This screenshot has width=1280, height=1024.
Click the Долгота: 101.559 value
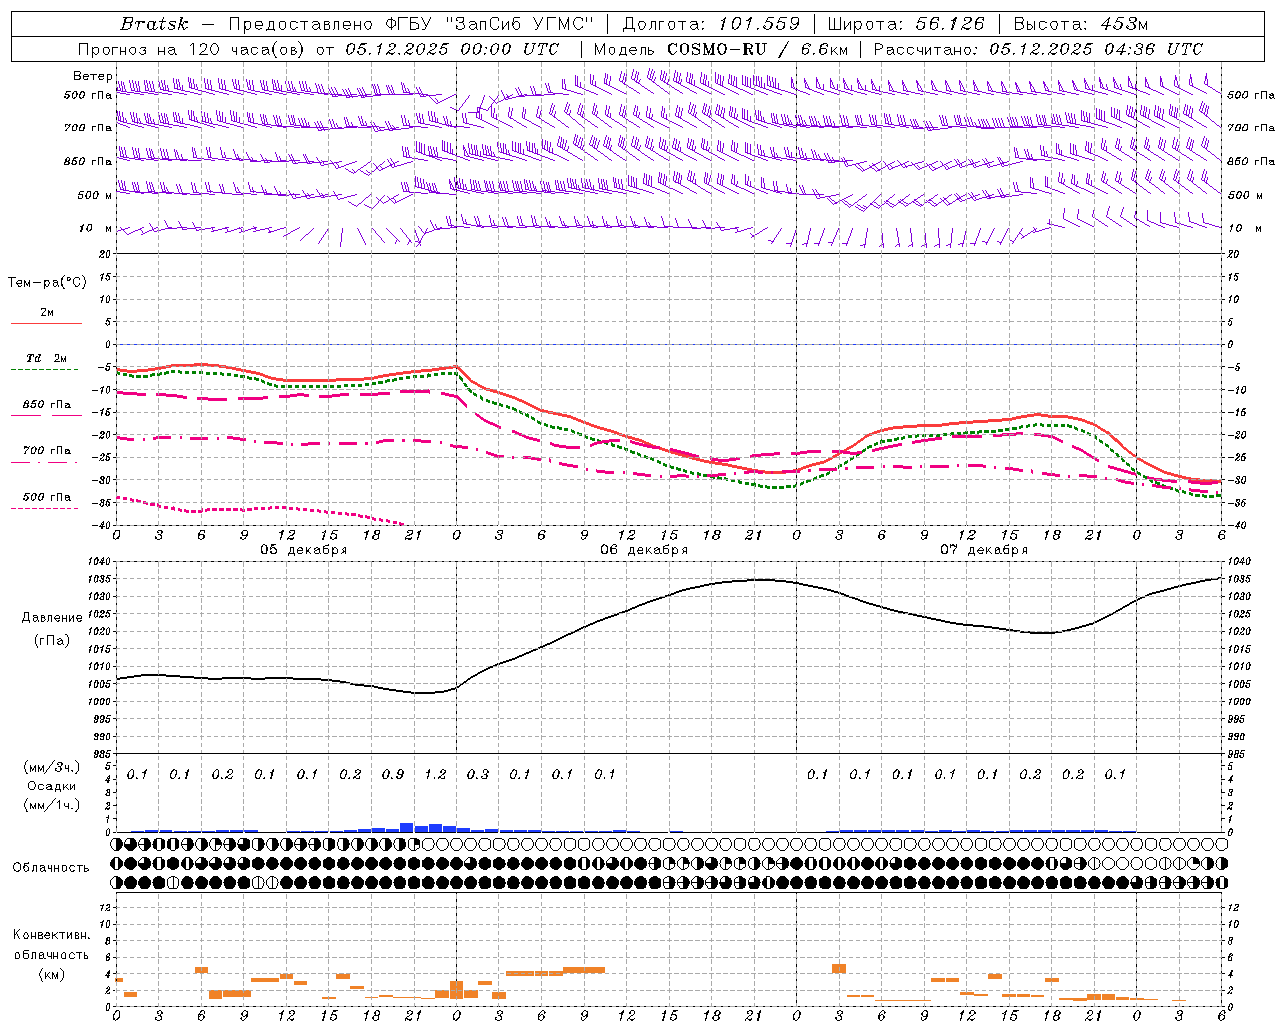click(x=711, y=24)
